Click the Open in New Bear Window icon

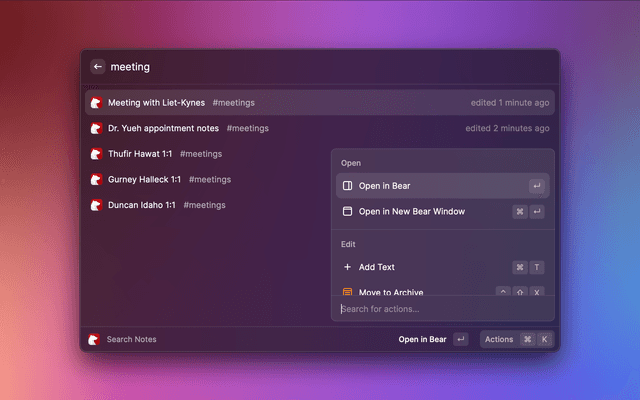[x=347, y=212]
